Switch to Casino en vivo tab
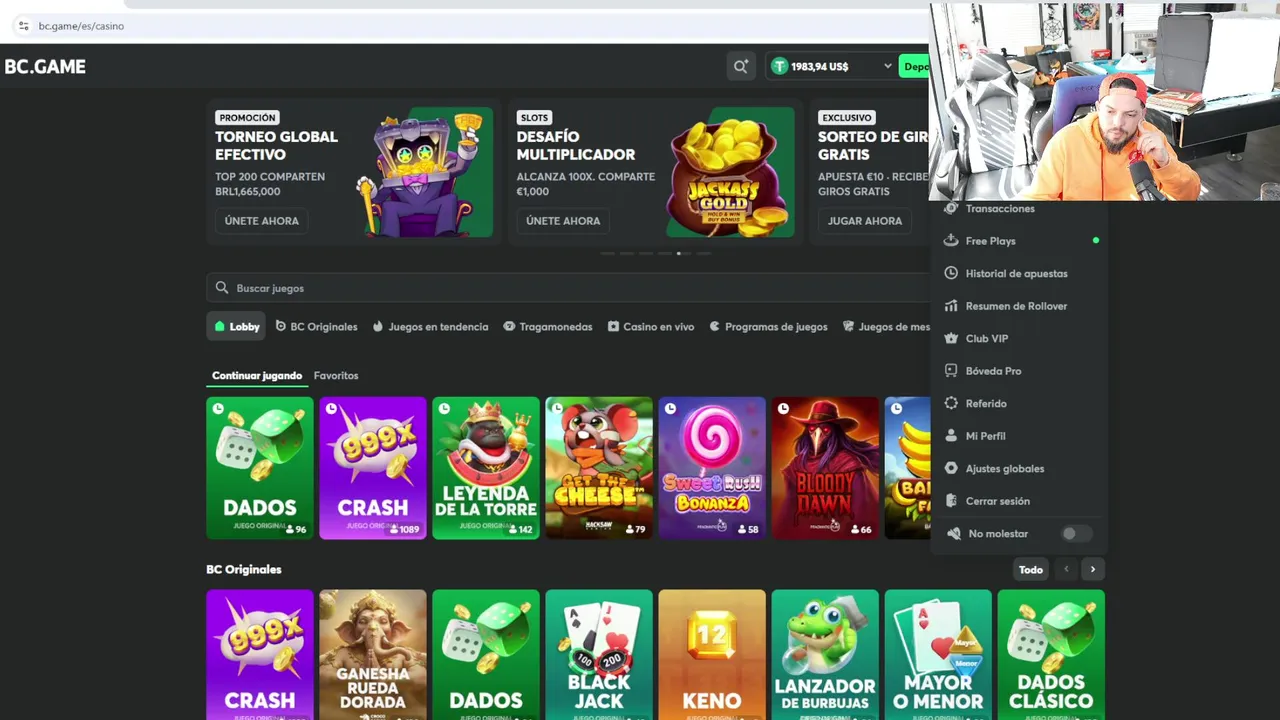The image size is (1280, 720). (650, 326)
